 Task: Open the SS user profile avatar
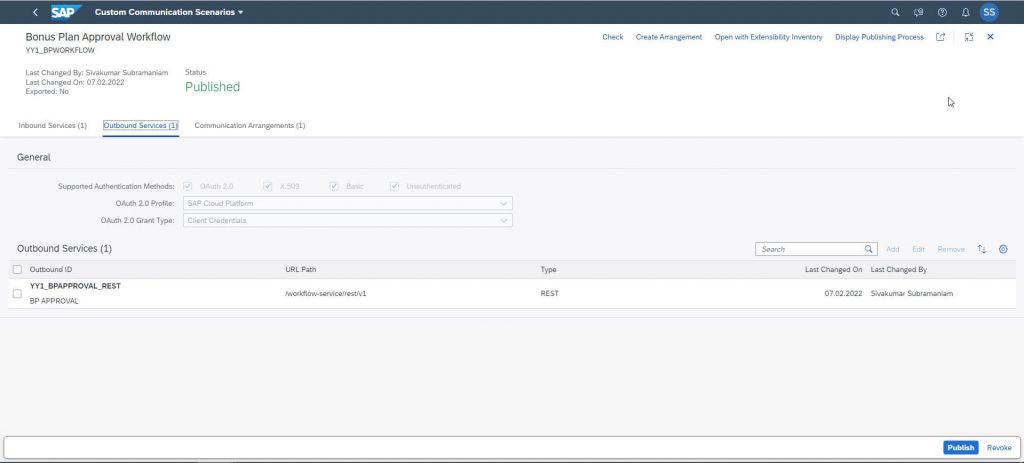tap(989, 12)
